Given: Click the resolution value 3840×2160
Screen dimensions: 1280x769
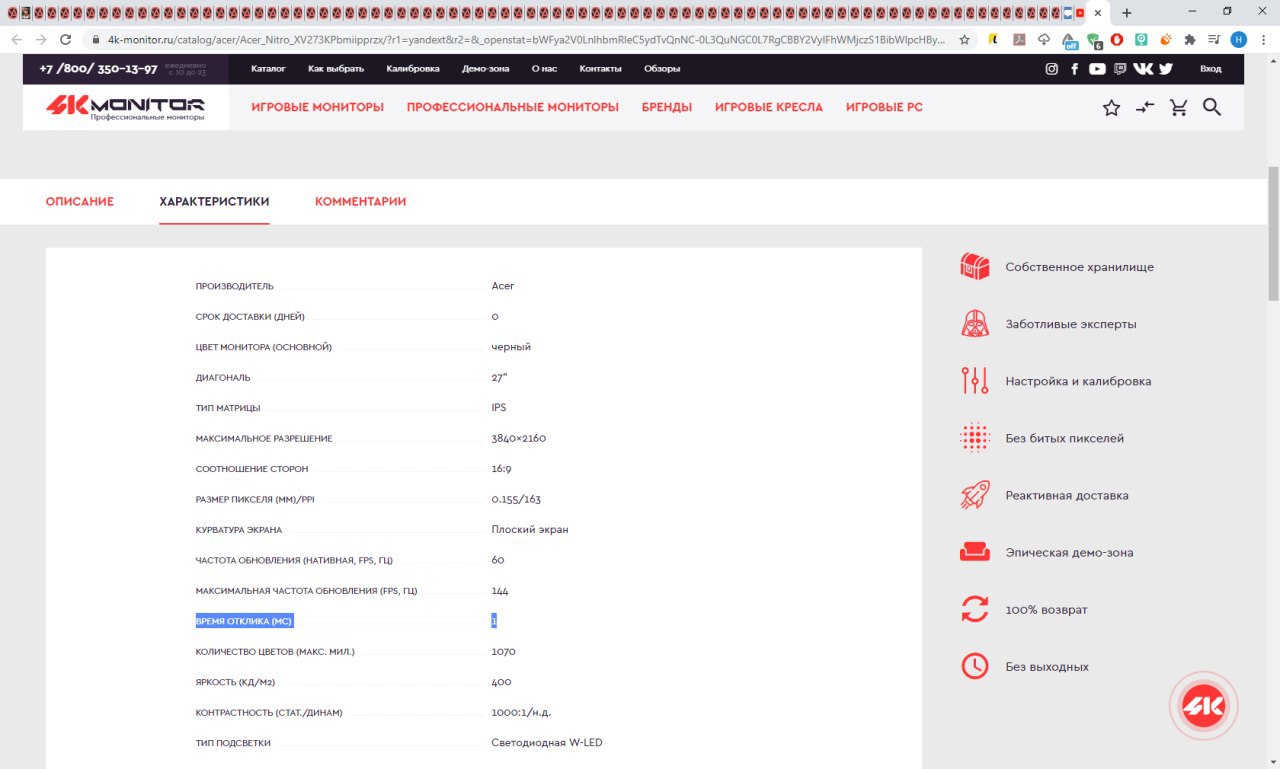Looking at the screenshot, I should (x=519, y=438).
